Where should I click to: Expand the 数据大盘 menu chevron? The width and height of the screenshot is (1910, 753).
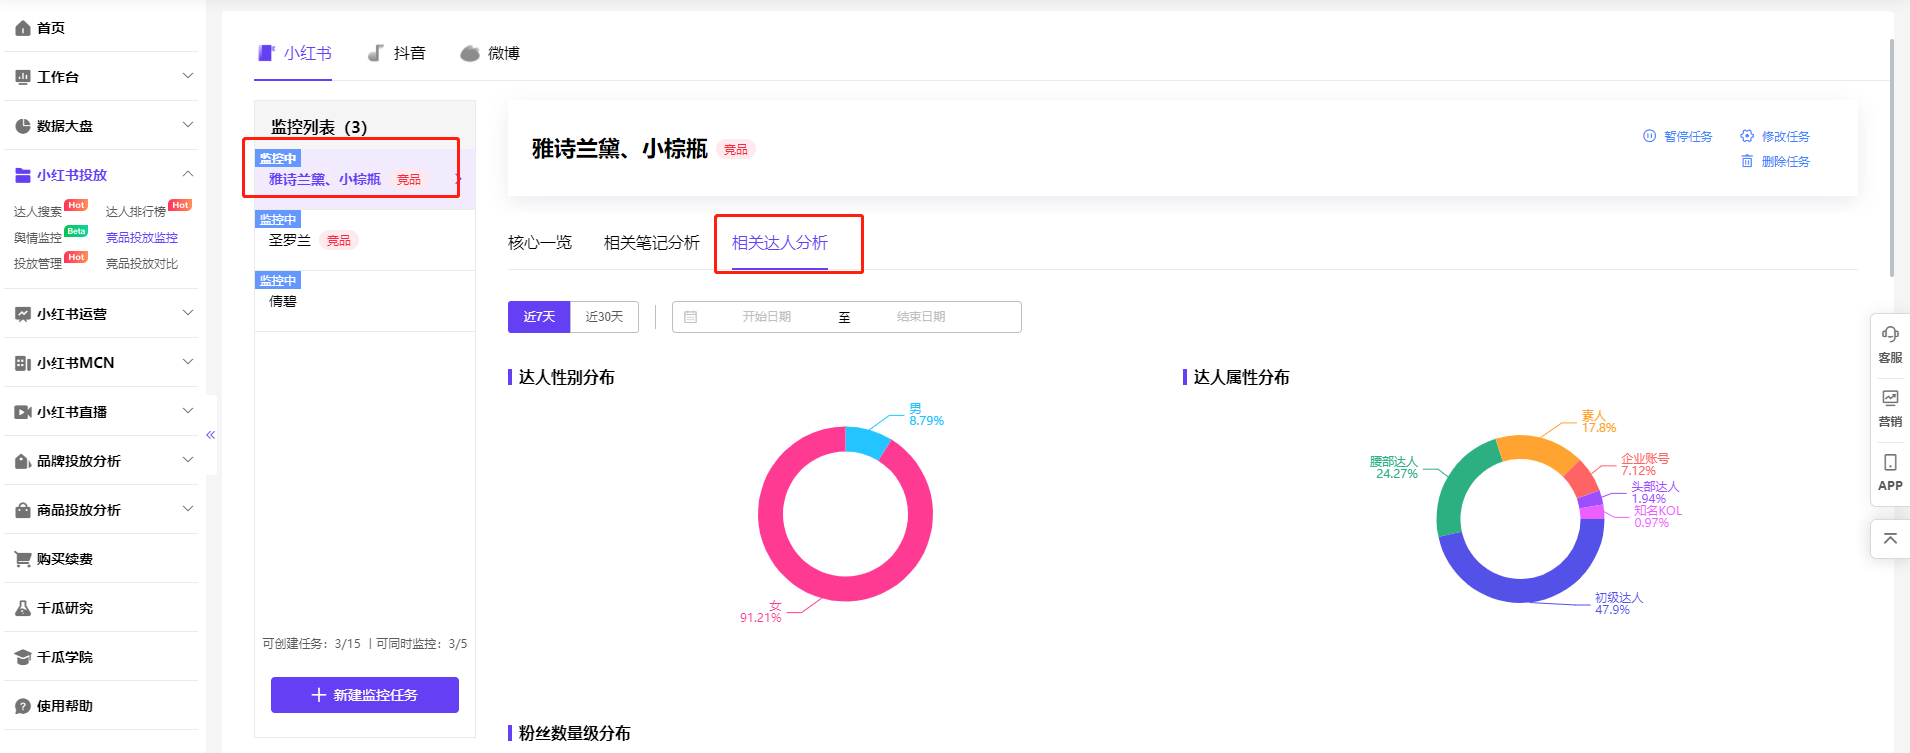click(188, 125)
